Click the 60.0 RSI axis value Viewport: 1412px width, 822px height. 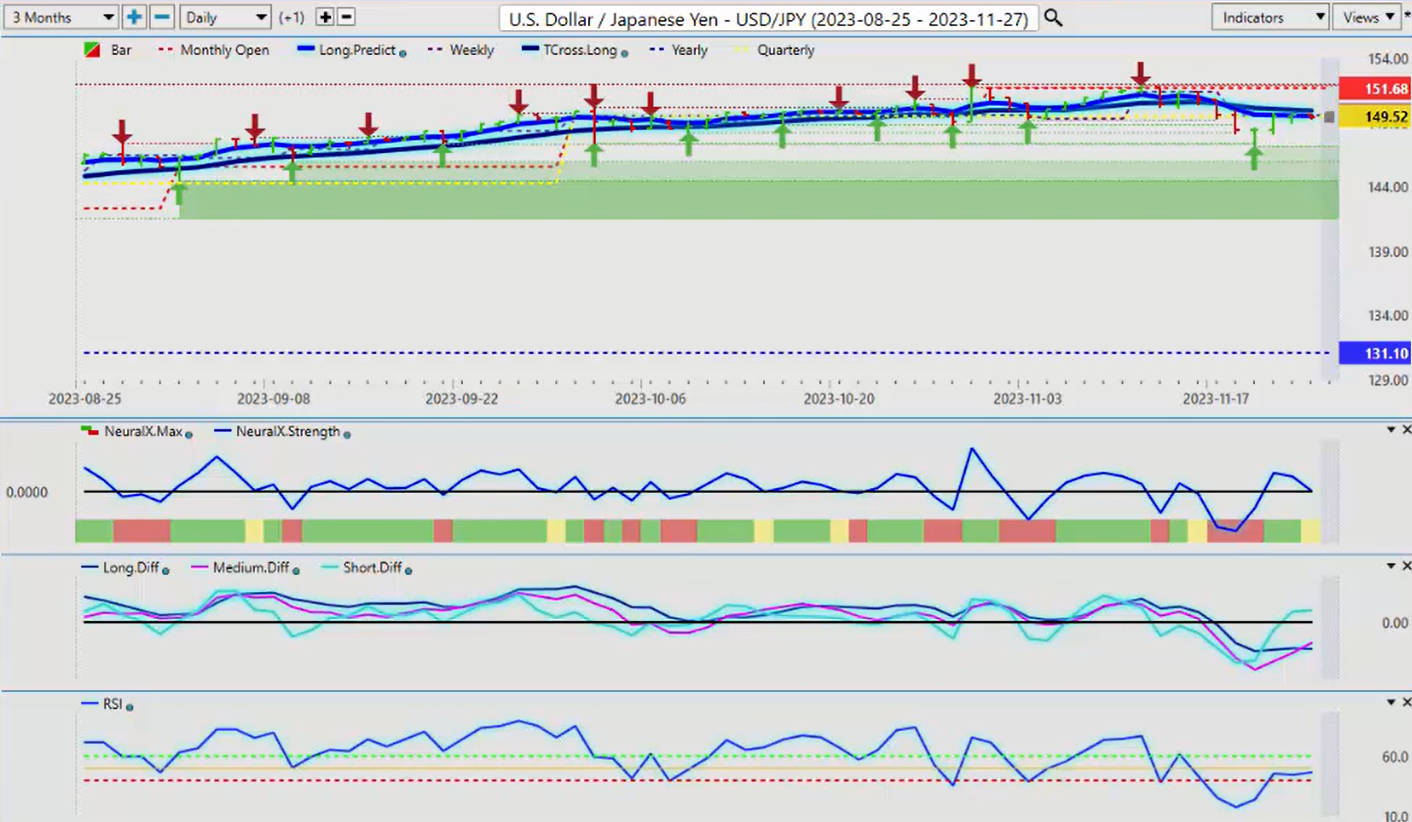[x=1395, y=757]
